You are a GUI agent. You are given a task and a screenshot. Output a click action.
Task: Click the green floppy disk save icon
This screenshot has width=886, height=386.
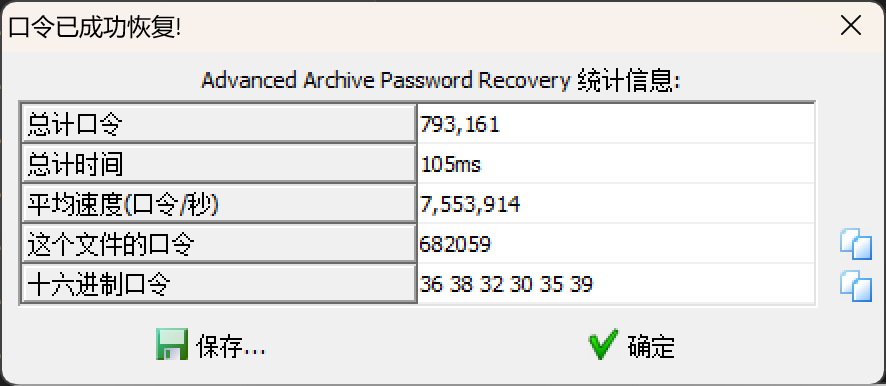tap(172, 345)
